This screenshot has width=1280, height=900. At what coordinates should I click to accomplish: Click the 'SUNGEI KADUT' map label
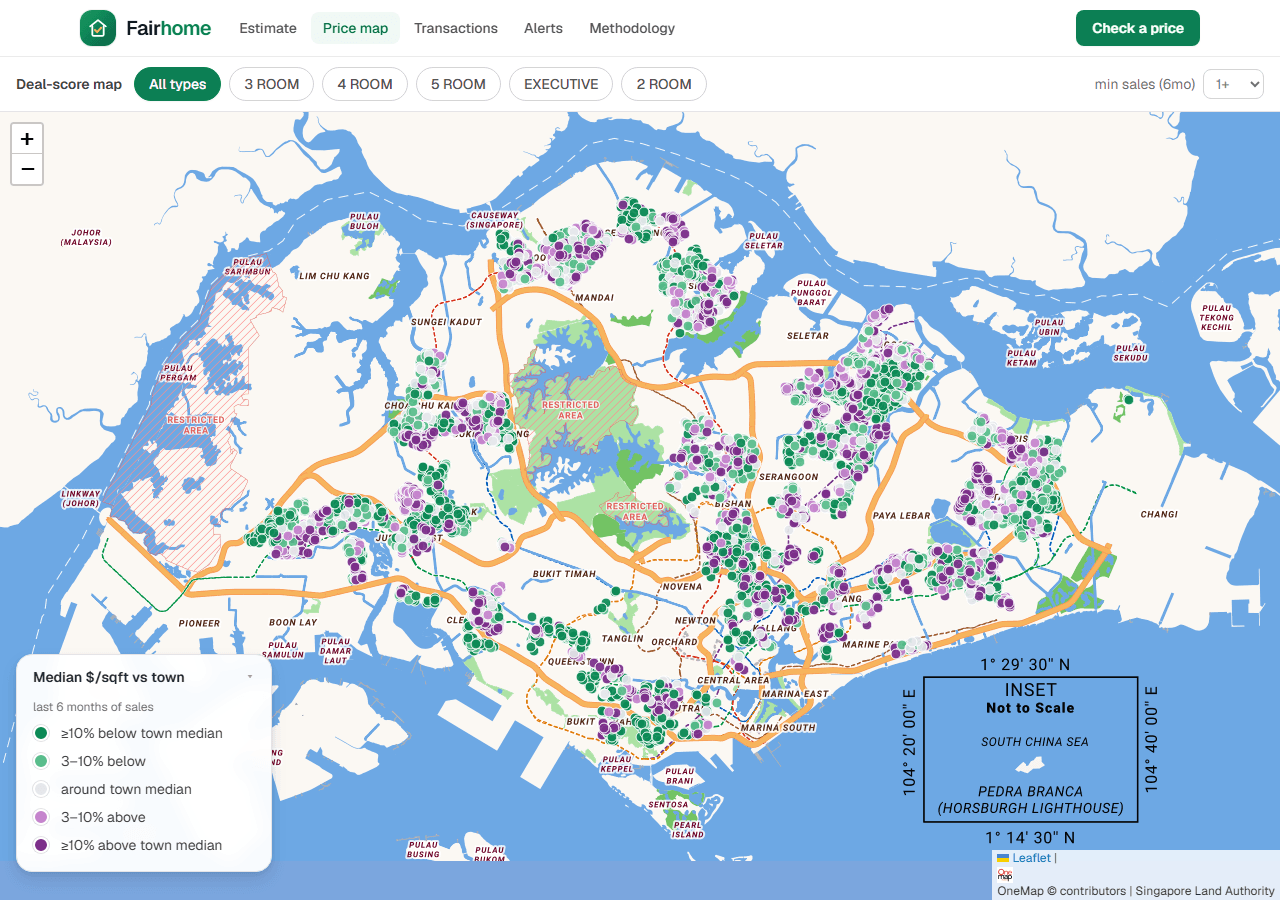[x=446, y=322]
